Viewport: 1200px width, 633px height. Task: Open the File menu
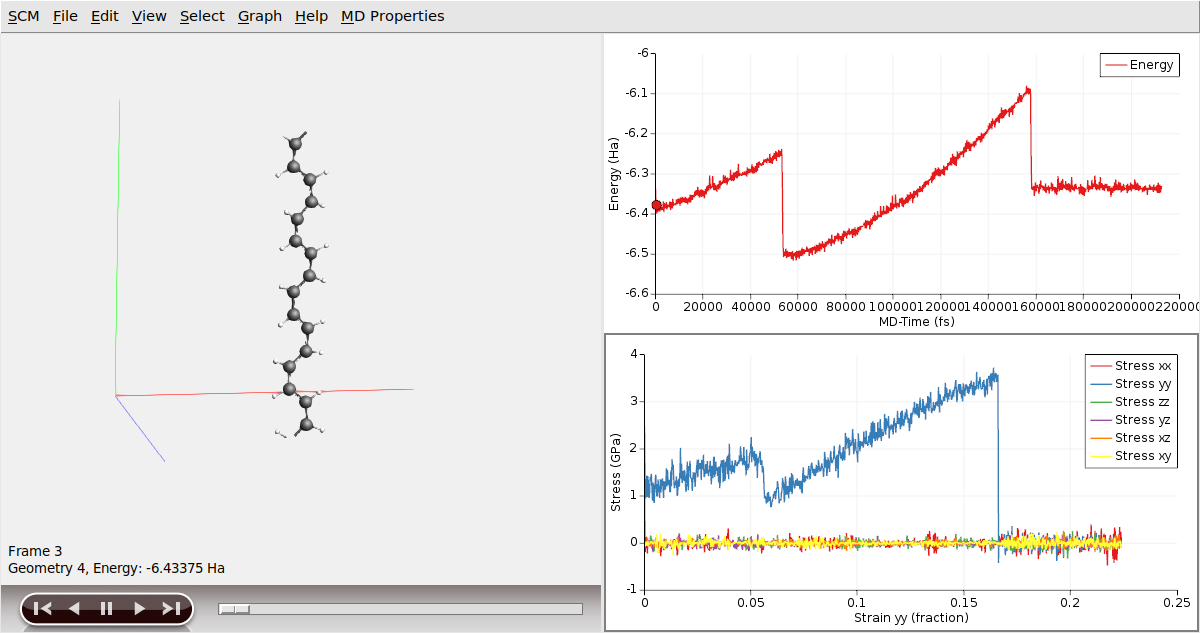pos(65,16)
